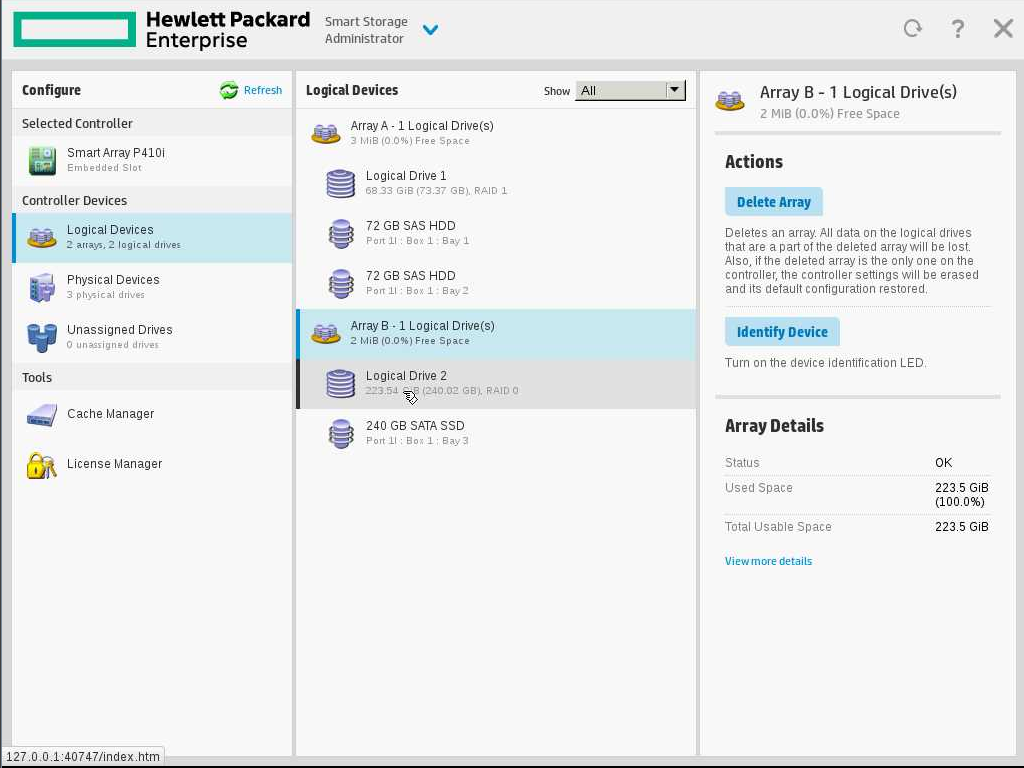Click the Physical Devices sidebar icon
Viewport: 1024px width, 768px height.
[42, 287]
